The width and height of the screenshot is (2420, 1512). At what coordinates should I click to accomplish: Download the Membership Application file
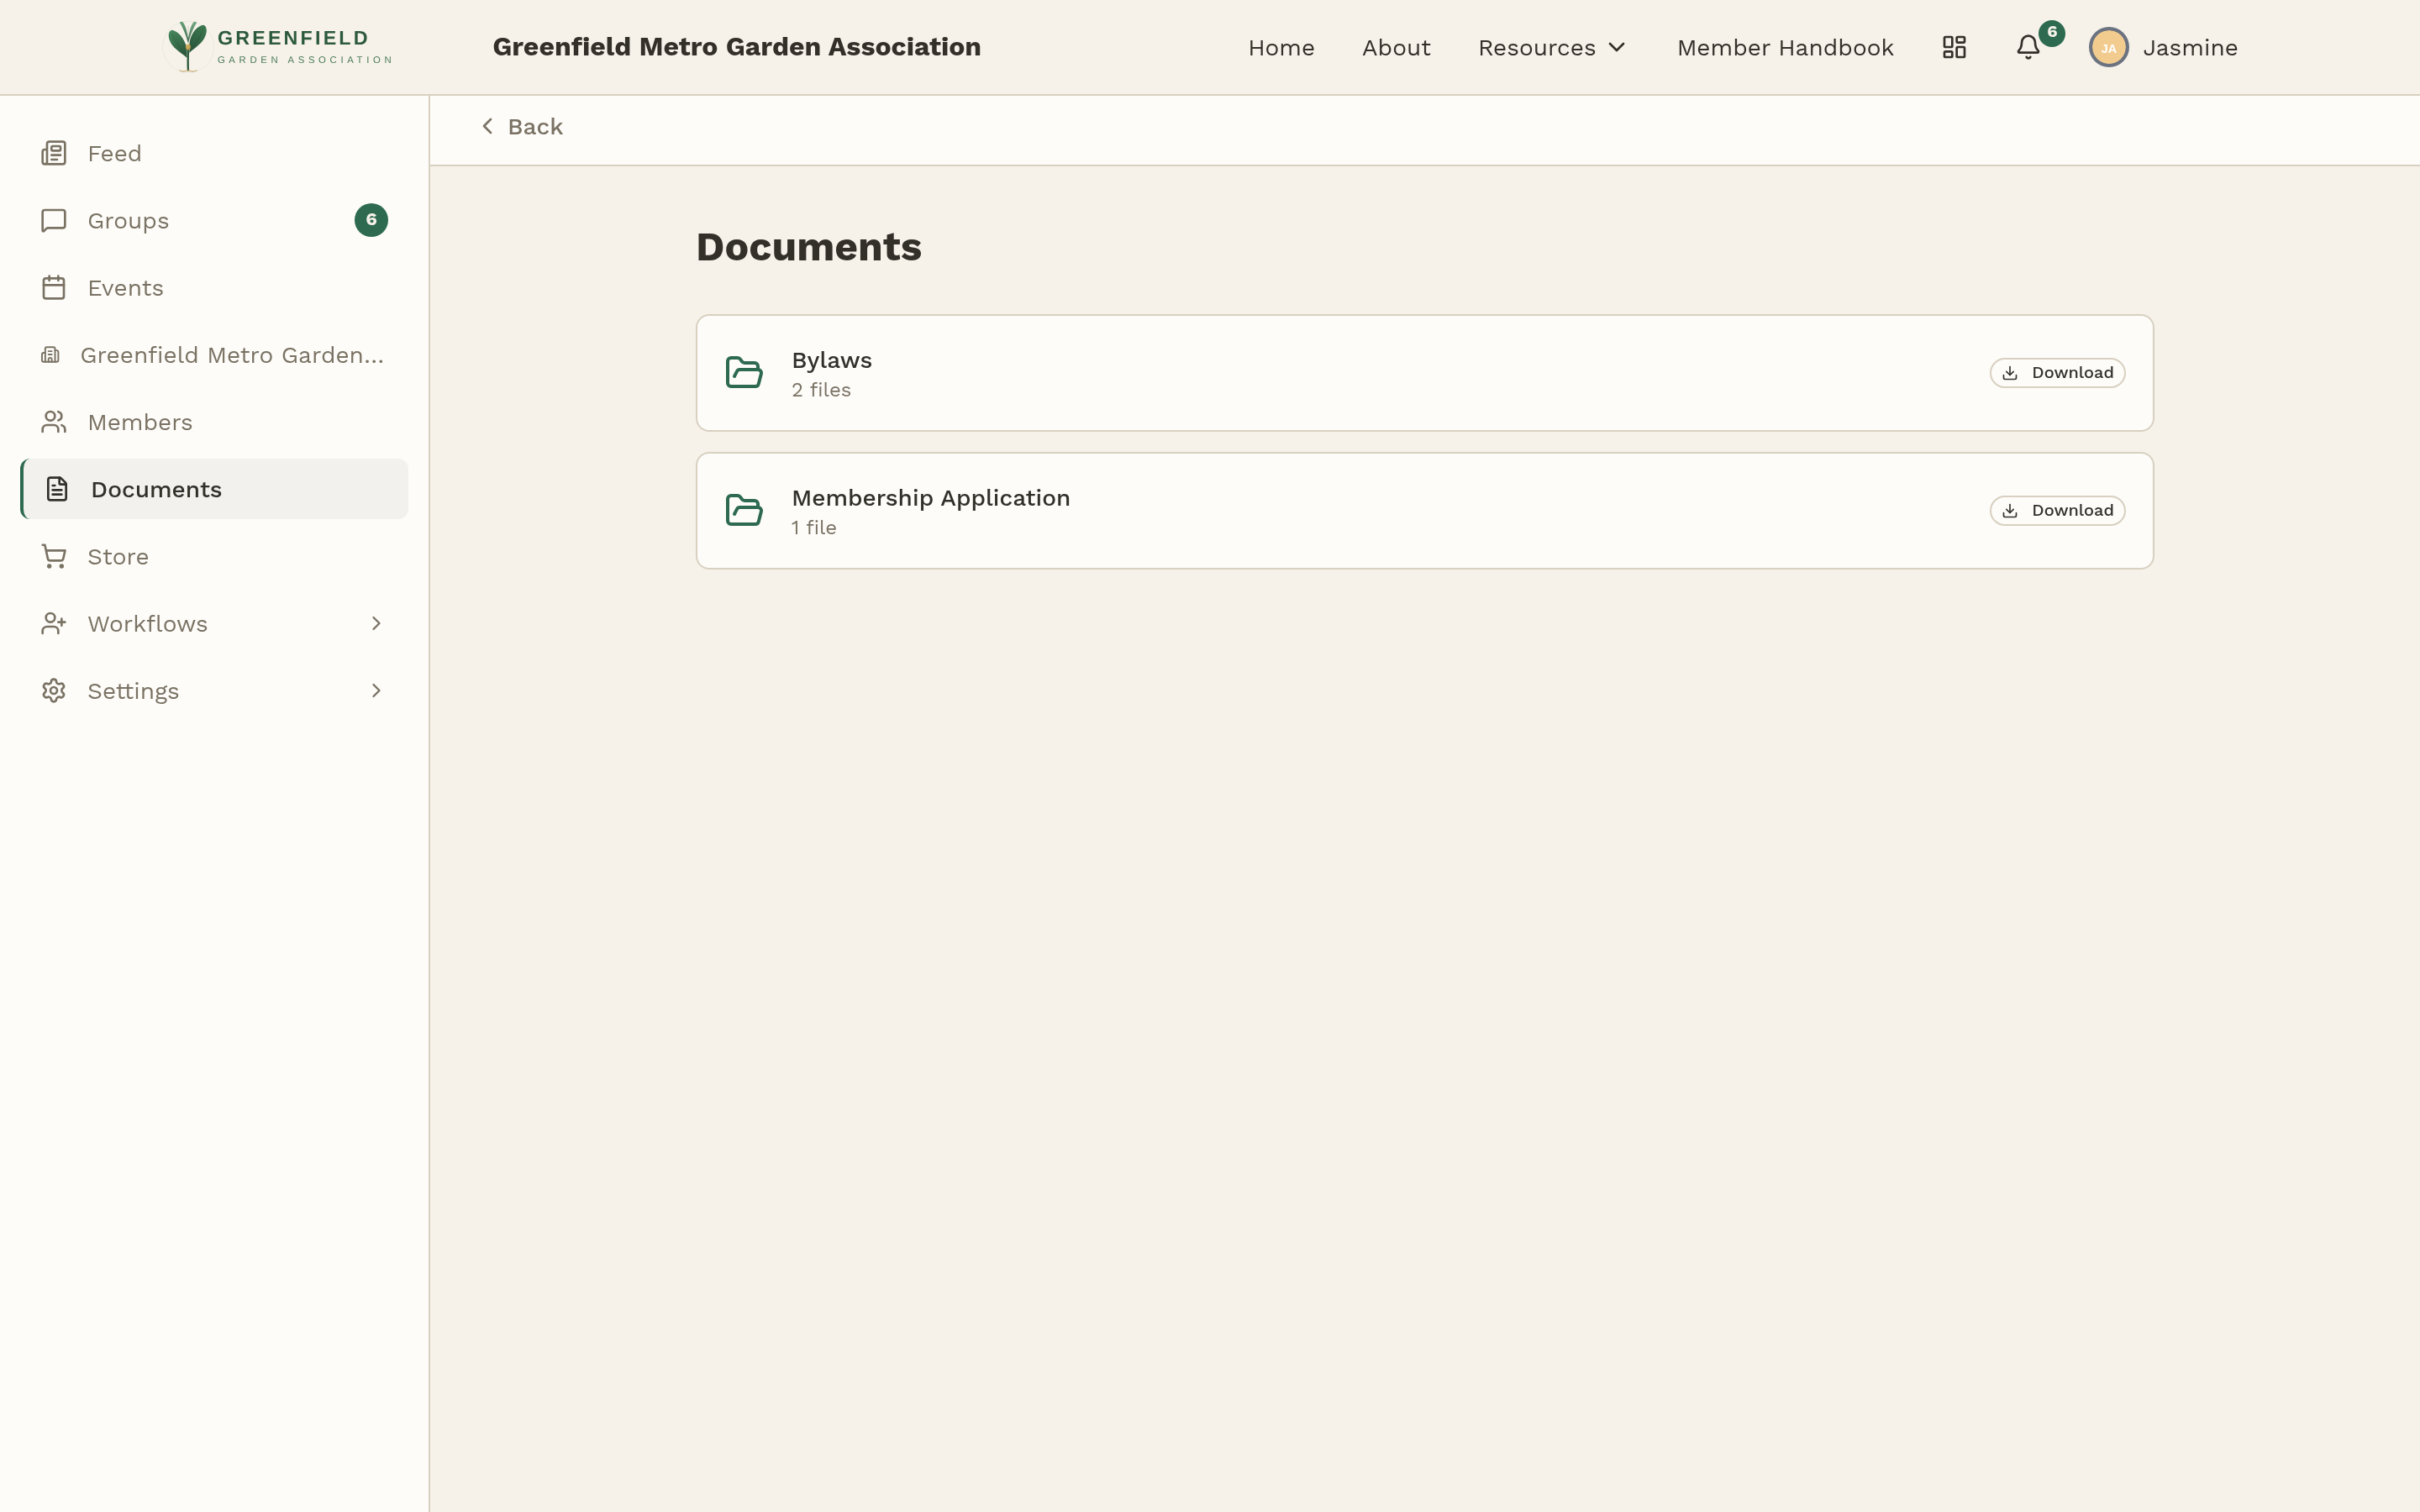pos(2057,509)
